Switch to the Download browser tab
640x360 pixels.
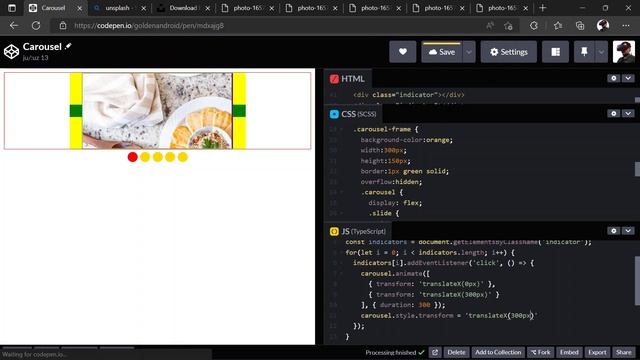[x=183, y=8]
